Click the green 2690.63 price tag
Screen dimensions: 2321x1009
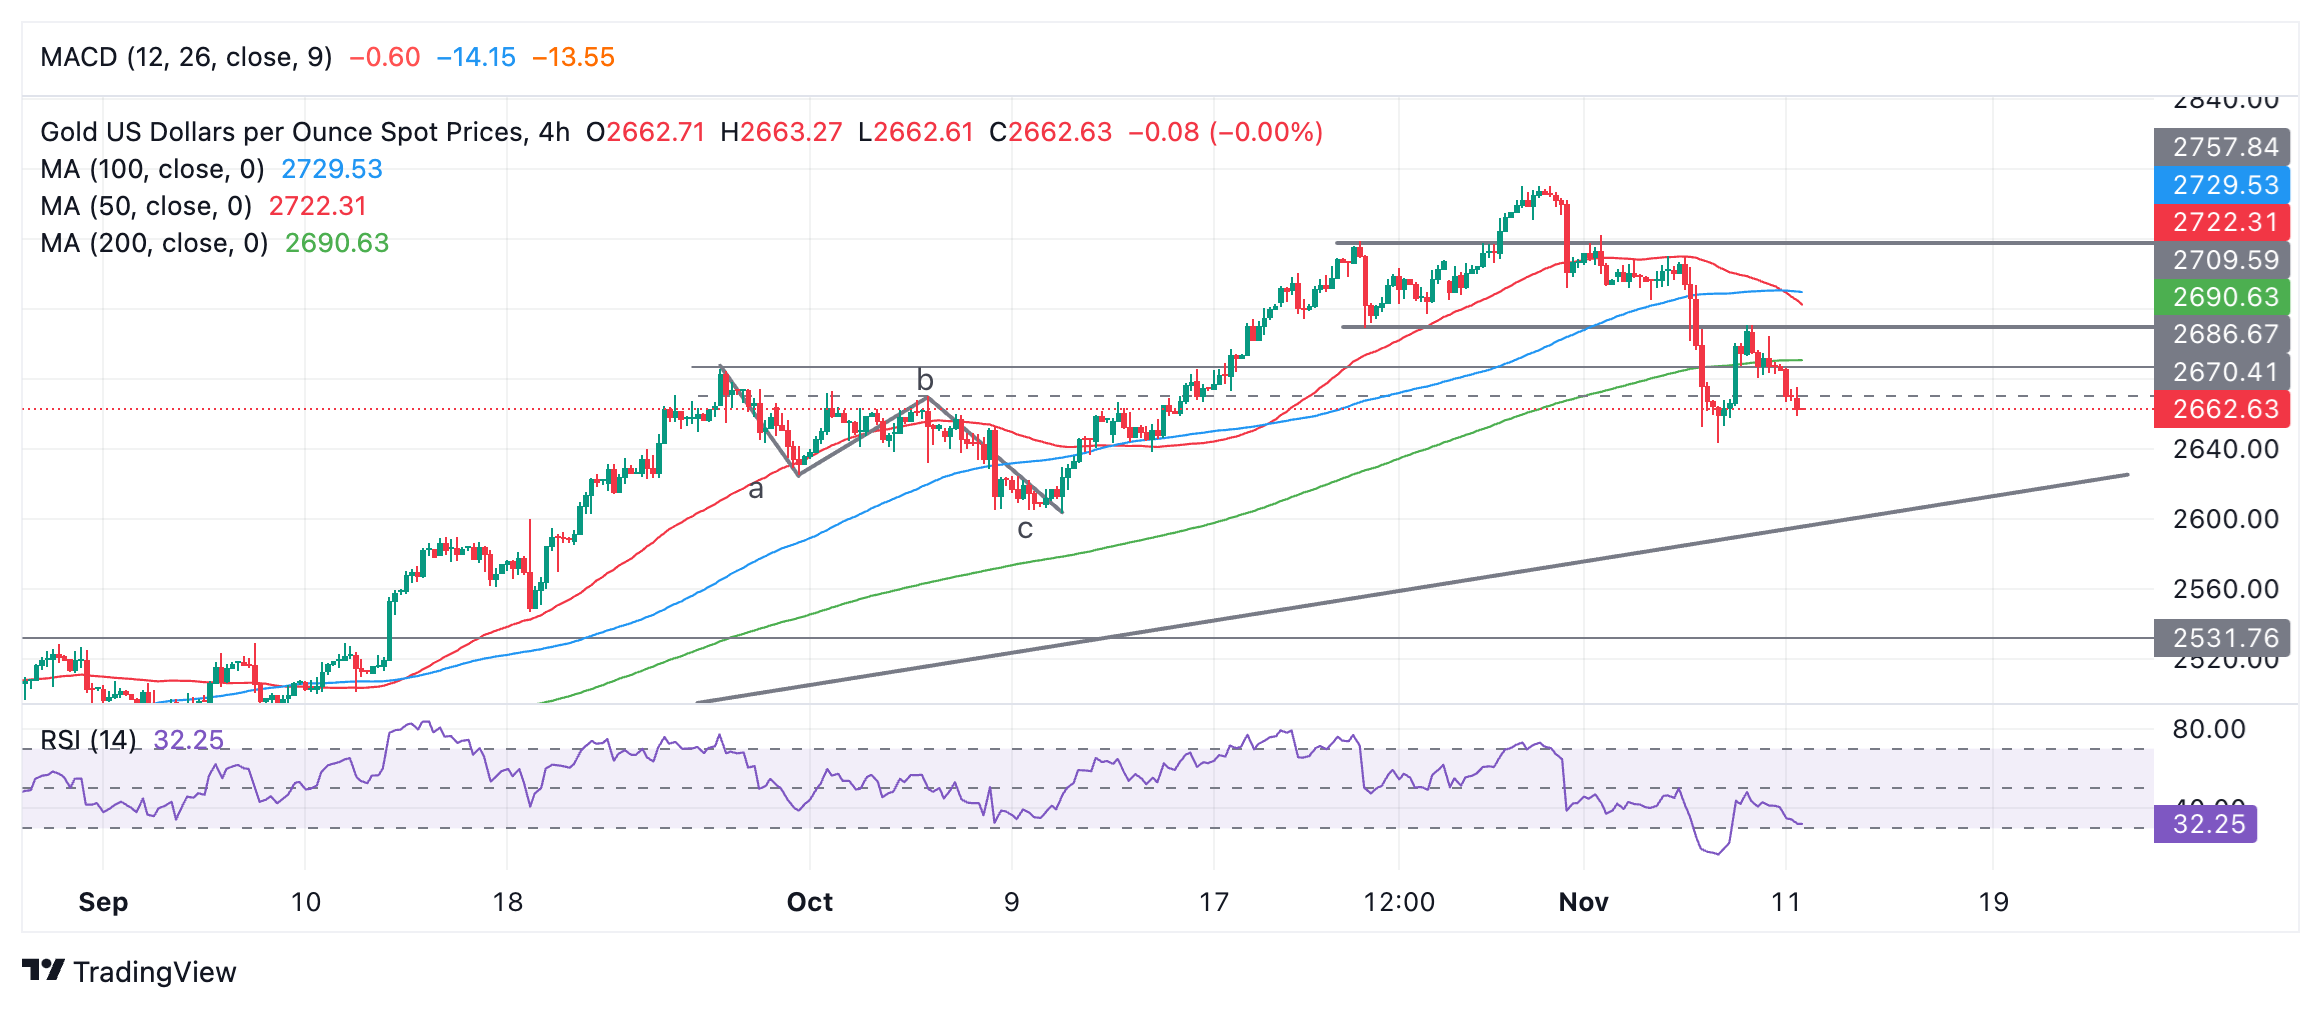coord(2225,297)
